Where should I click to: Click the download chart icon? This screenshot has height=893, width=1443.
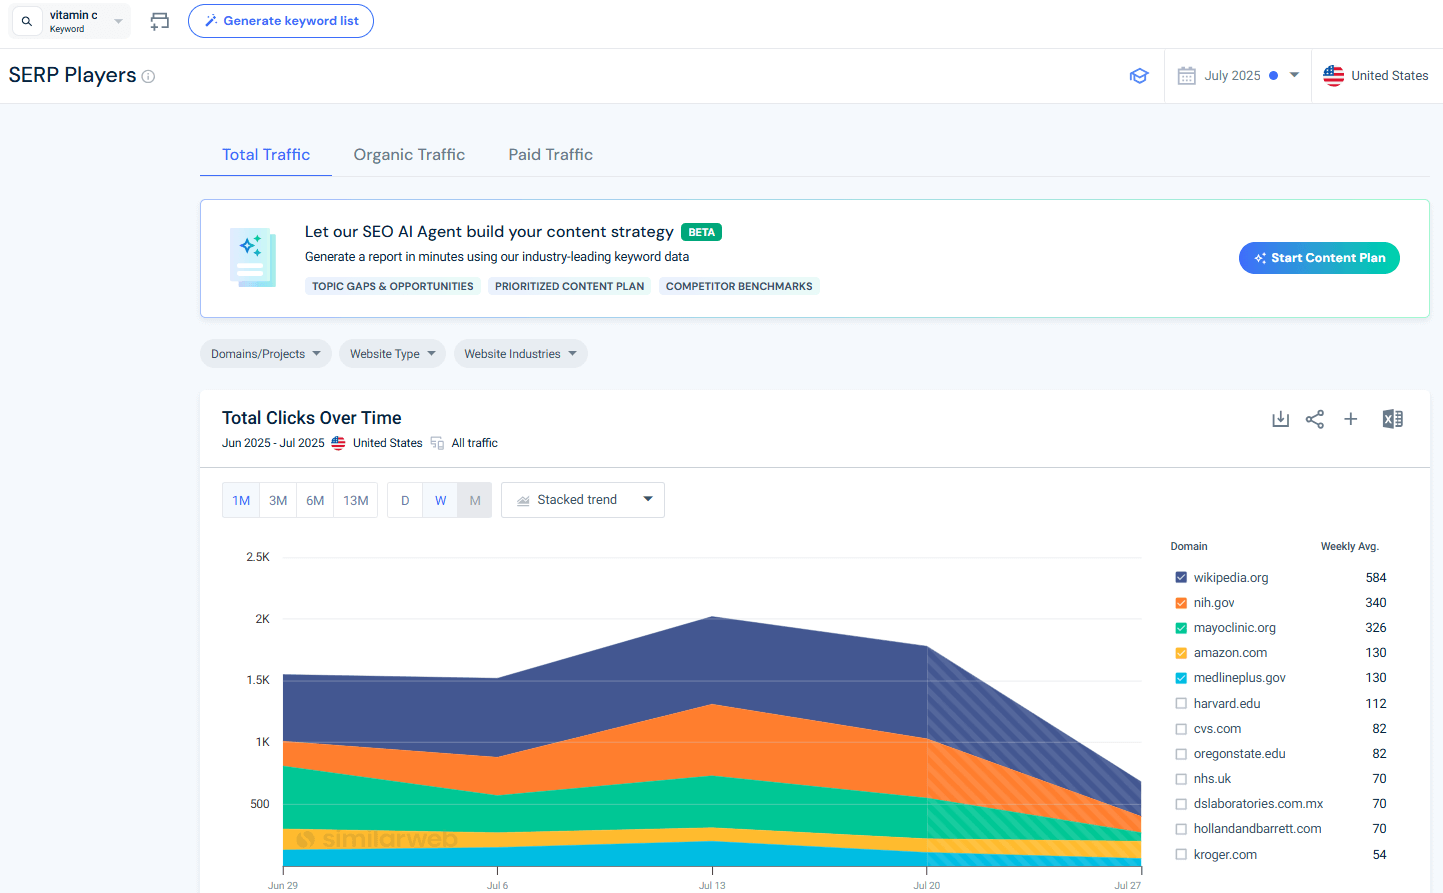pyautogui.click(x=1280, y=419)
